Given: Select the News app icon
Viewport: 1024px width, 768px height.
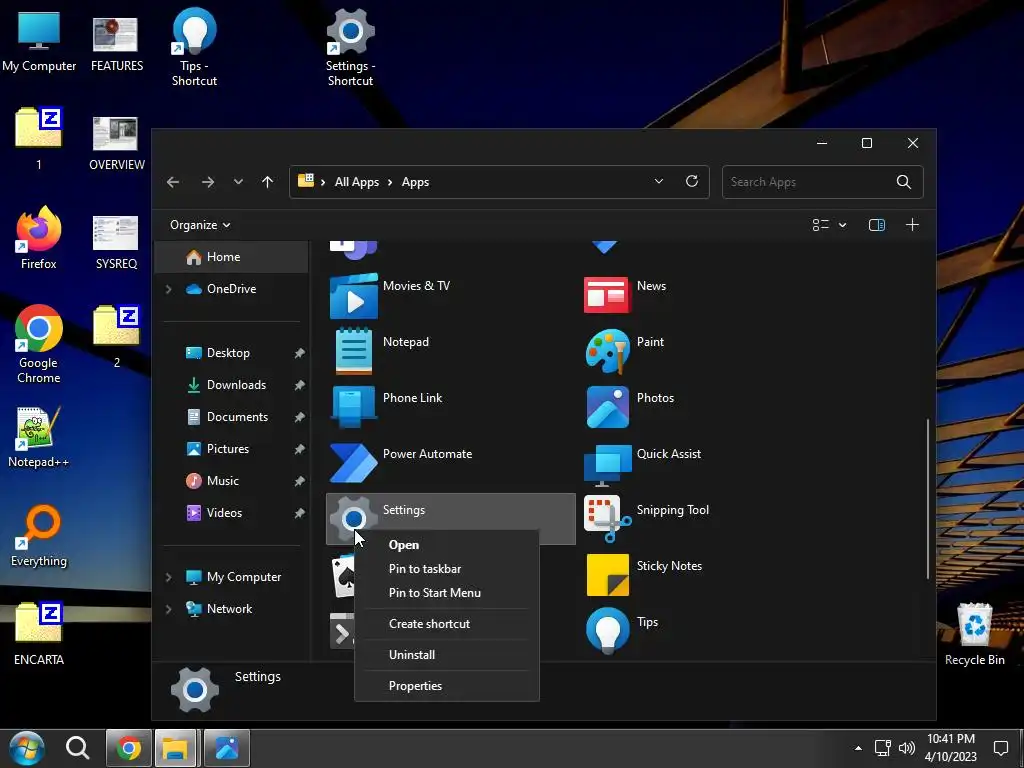Looking at the screenshot, I should tap(607, 295).
